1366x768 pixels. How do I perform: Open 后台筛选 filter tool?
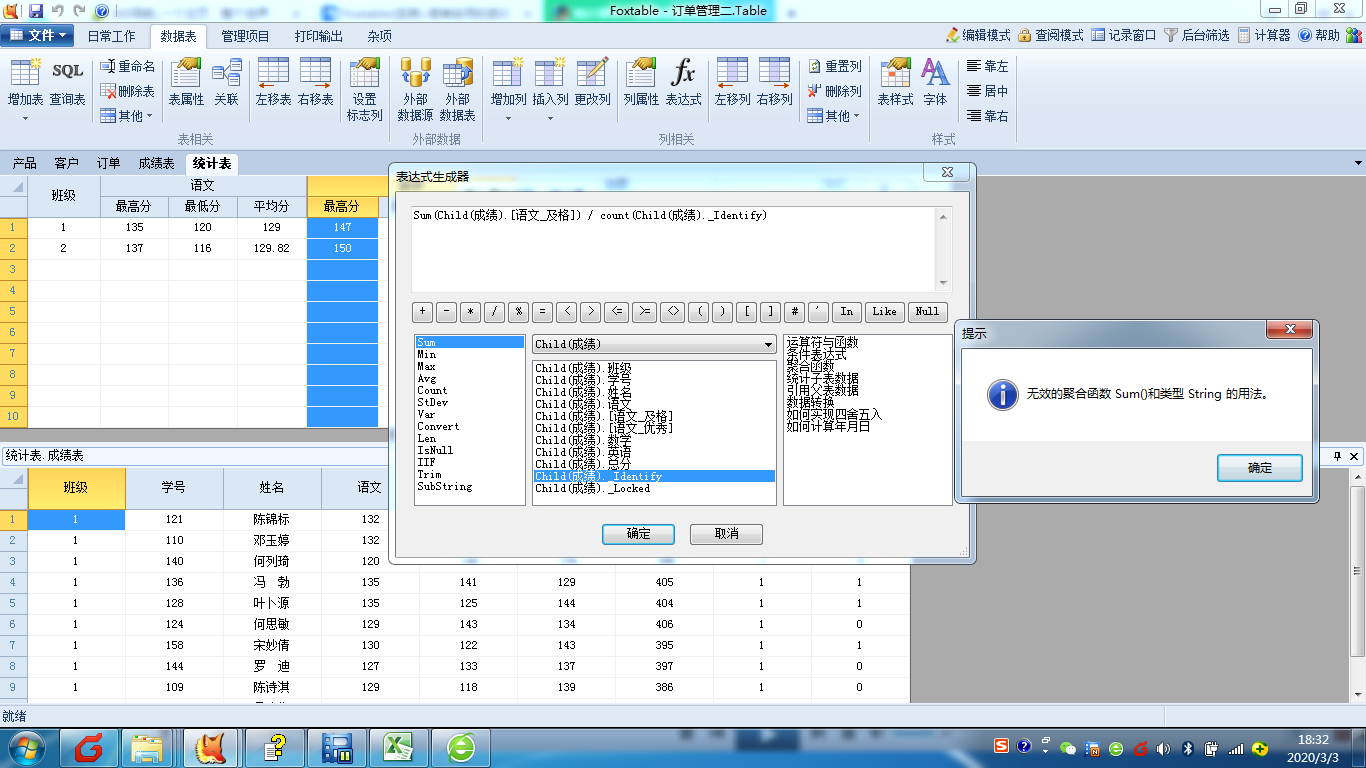(x=1197, y=35)
